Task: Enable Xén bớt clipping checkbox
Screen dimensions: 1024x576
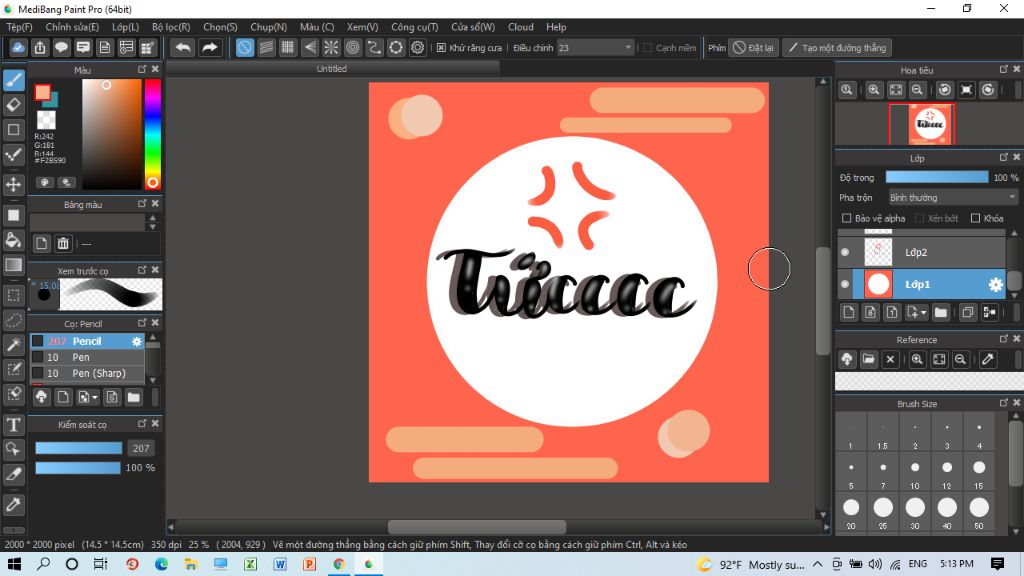Action: (x=920, y=218)
